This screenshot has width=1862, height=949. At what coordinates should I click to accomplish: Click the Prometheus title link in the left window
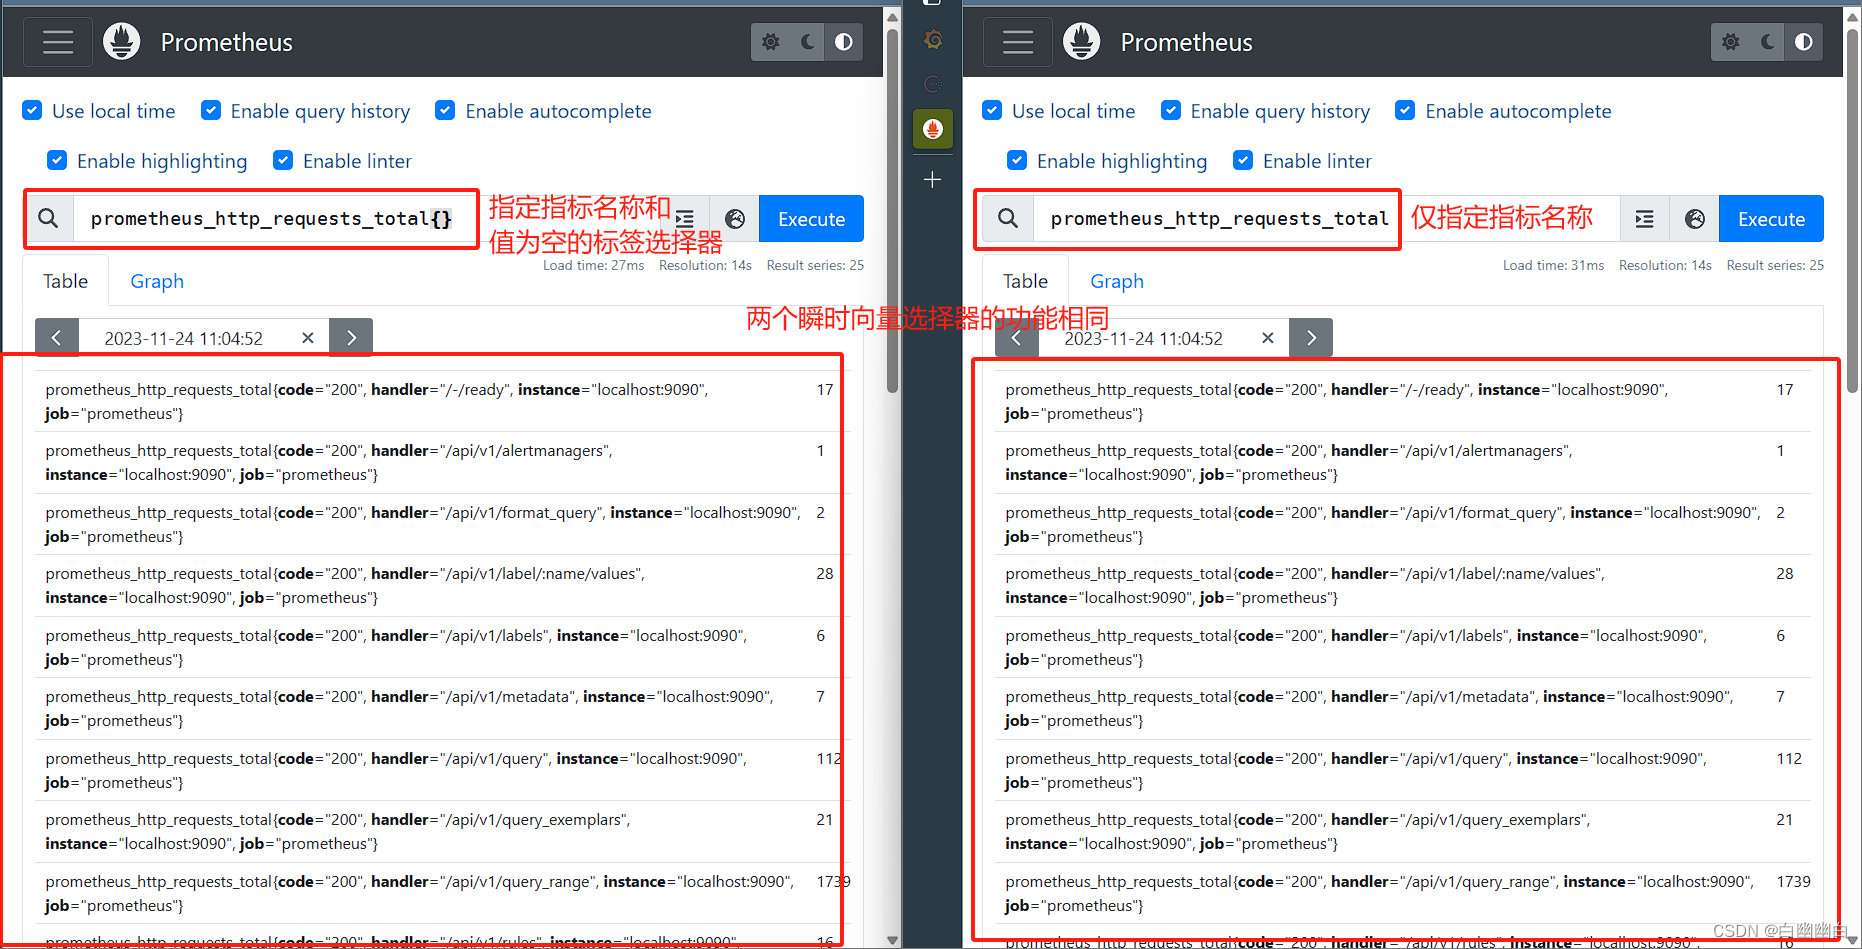tap(227, 42)
